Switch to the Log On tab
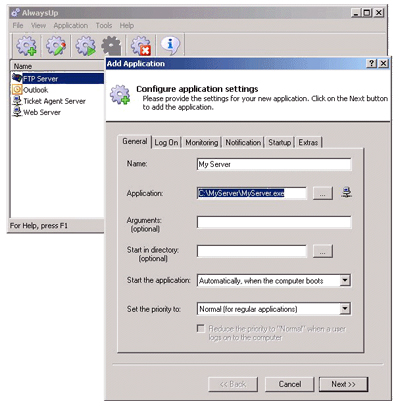Screen dimensions: 400x407 [x=166, y=143]
